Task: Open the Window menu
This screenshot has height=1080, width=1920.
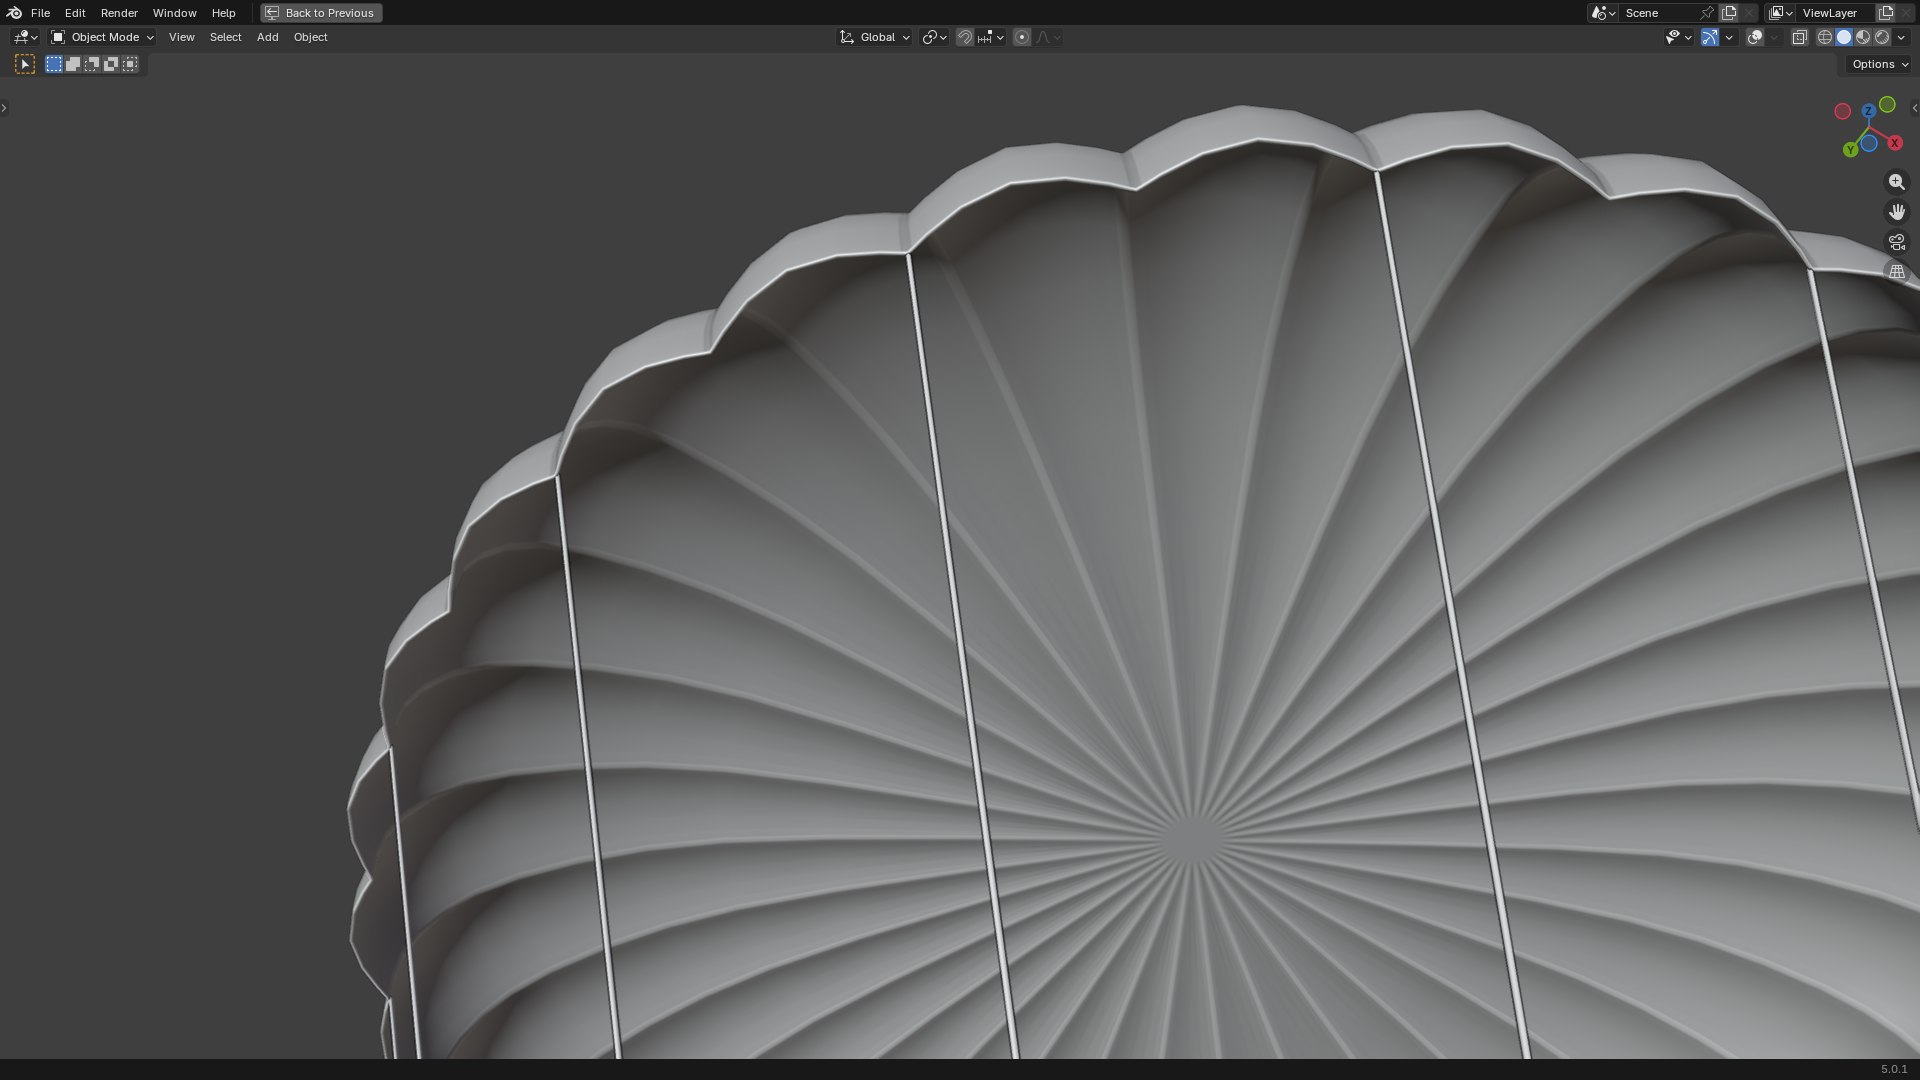Action: 174,13
